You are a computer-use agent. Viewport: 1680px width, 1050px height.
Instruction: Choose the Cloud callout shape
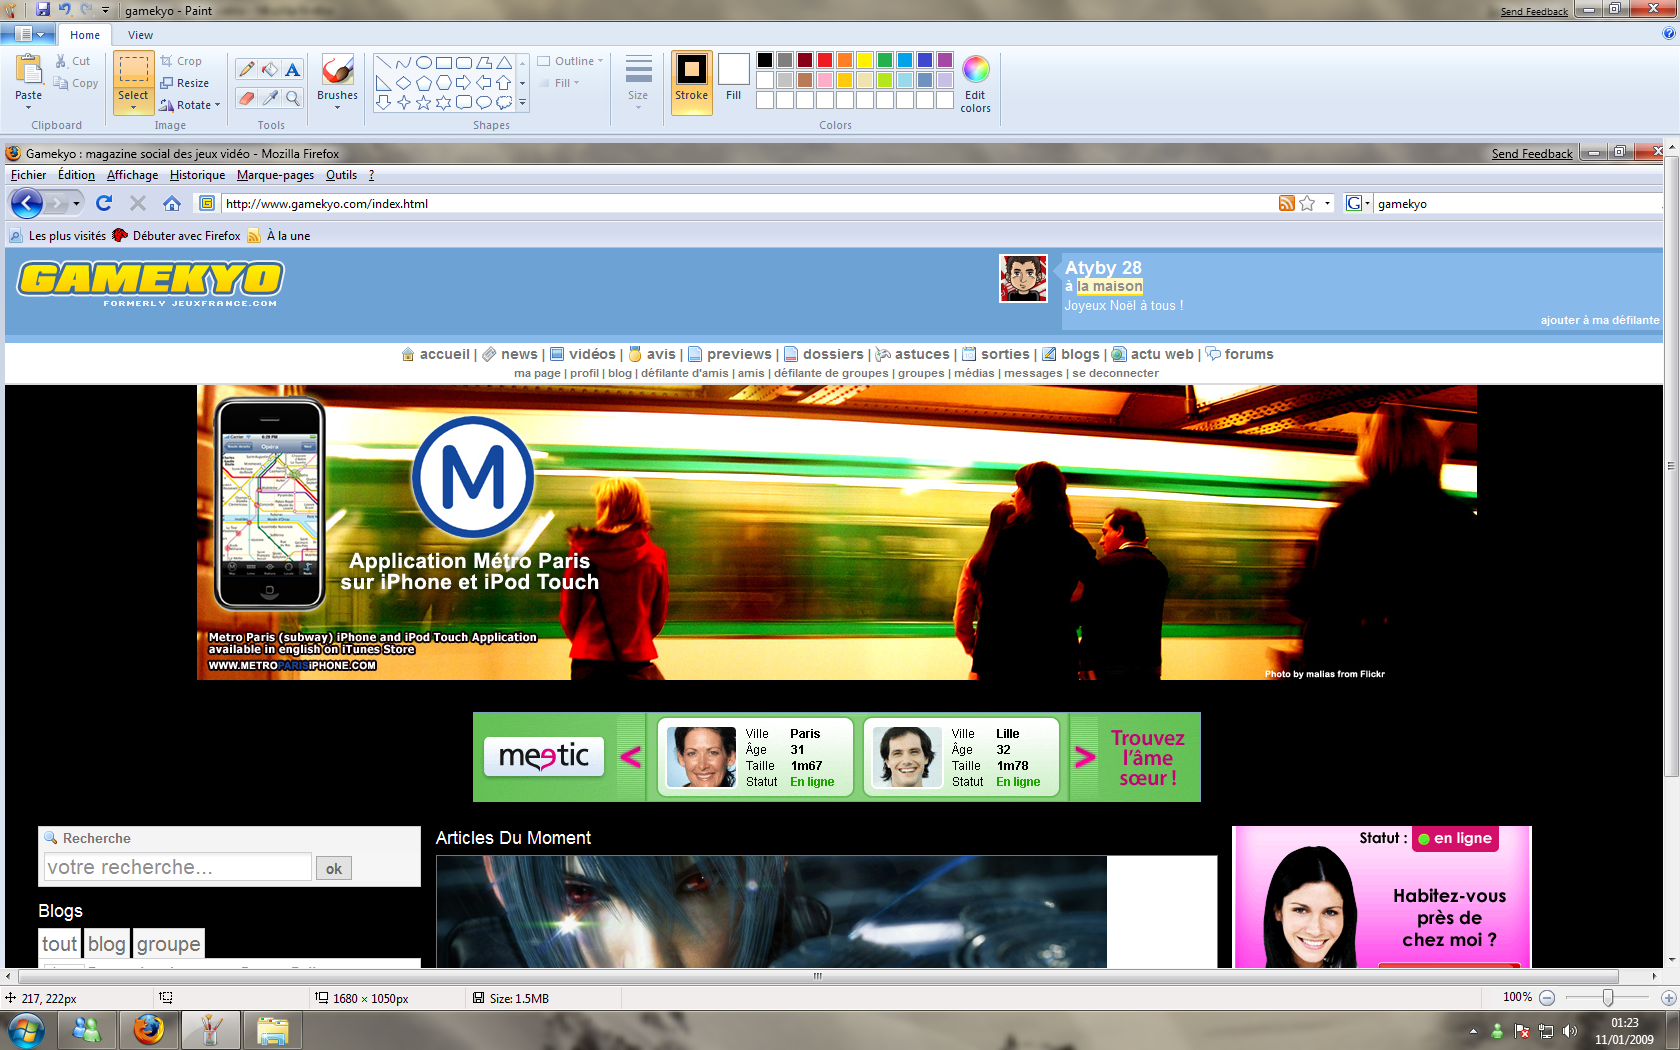point(503,102)
